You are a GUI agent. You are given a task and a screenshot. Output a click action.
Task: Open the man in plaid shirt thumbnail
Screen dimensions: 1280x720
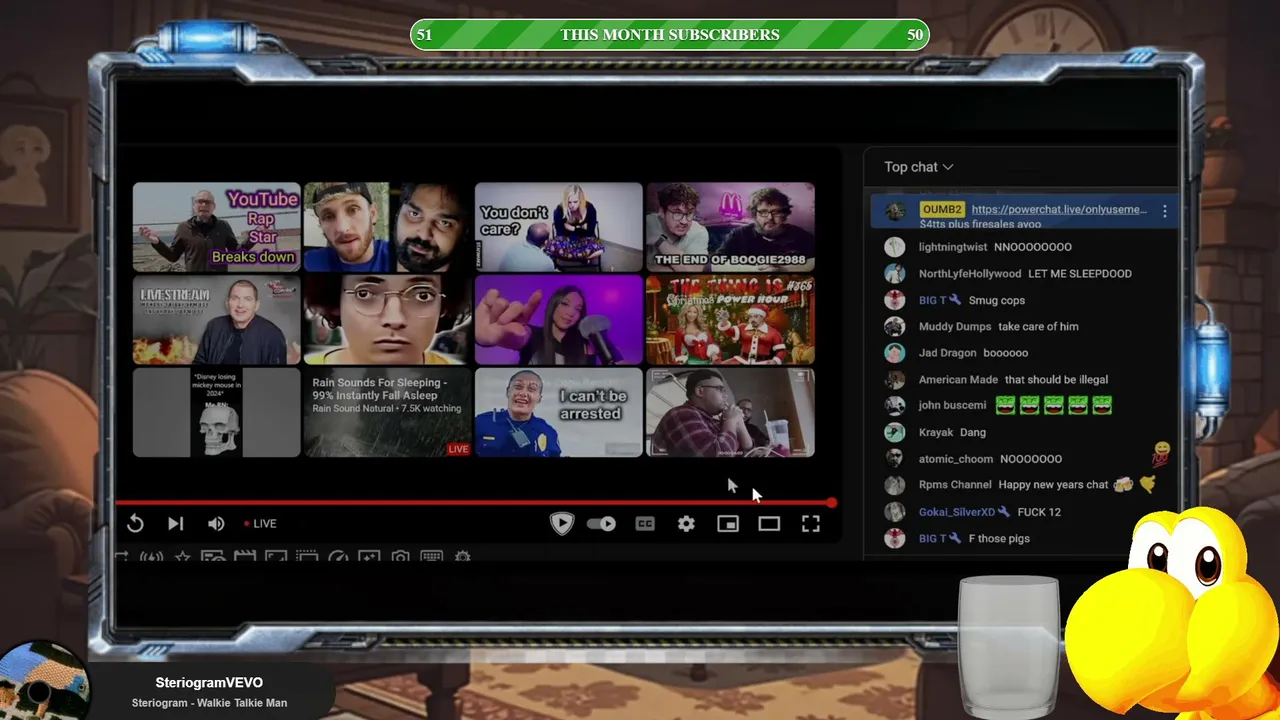tap(731, 413)
